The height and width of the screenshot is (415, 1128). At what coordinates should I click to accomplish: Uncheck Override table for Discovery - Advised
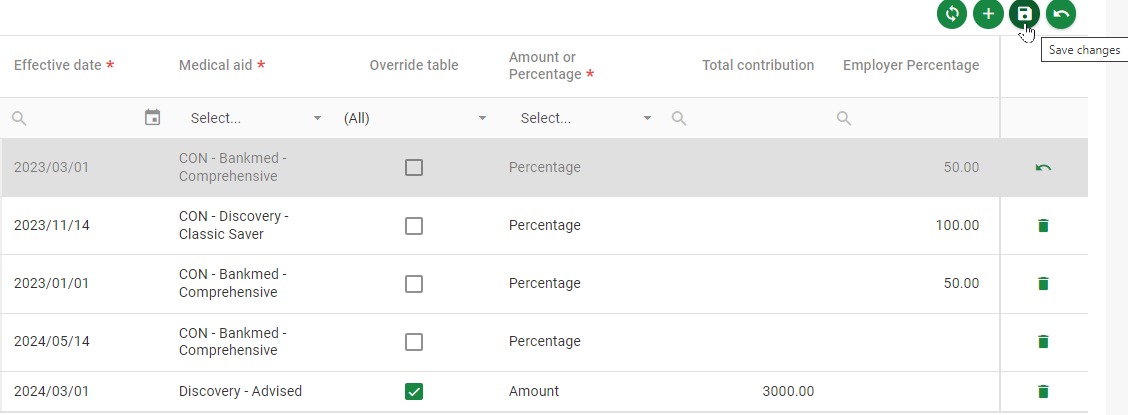pos(414,392)
